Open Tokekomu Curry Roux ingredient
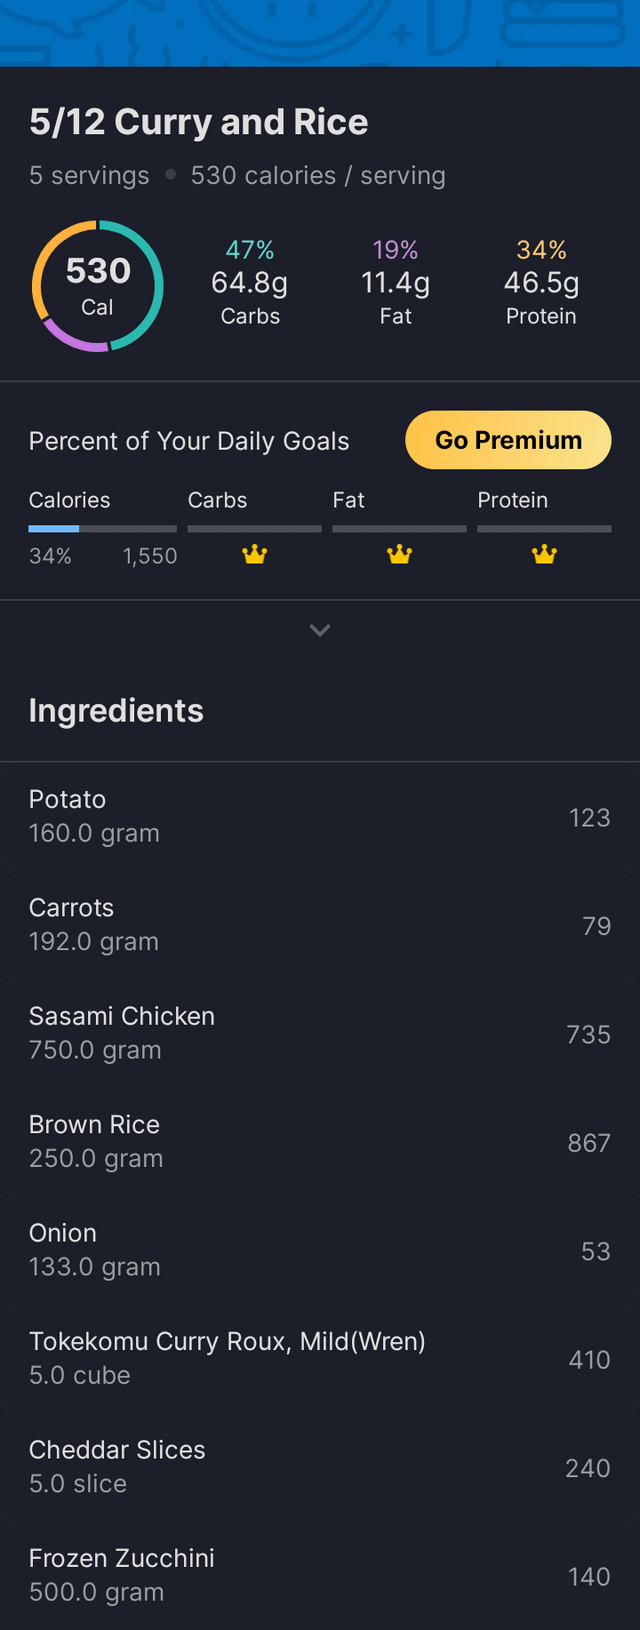Image resolution: width=640 pixels, height=1630 pixels. [x=320, y=1358]
